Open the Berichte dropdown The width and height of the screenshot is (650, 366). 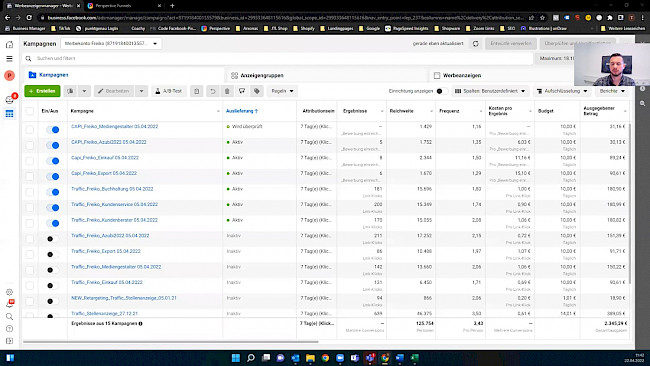612,91
